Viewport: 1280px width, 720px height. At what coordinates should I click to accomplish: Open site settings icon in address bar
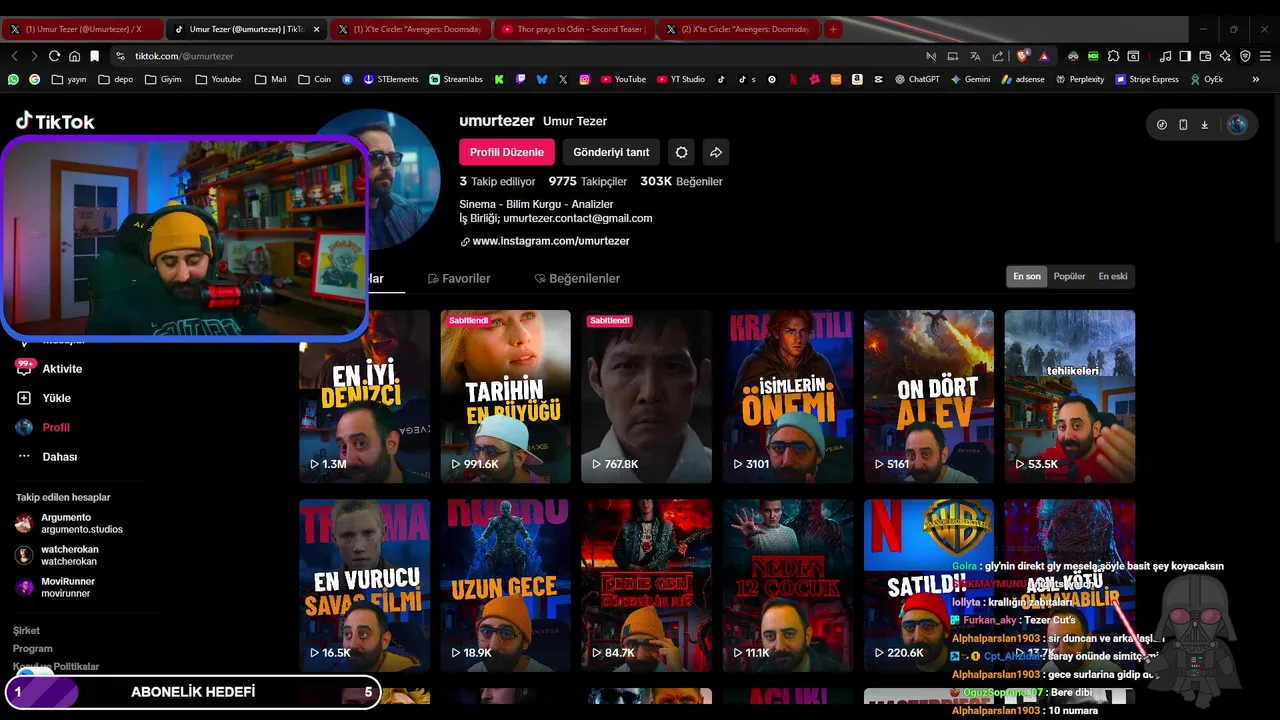pos(121,56)
